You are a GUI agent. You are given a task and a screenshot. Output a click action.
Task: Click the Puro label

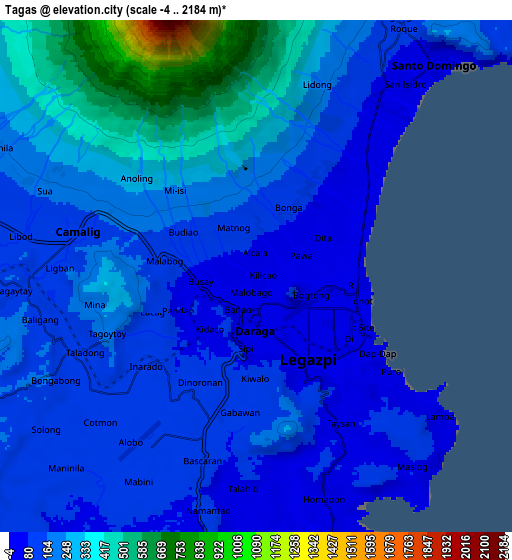(391, 372)
